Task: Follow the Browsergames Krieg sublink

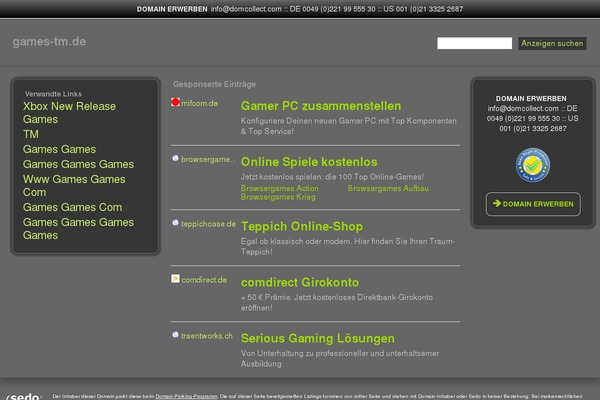Action: (x=278, y=197)
